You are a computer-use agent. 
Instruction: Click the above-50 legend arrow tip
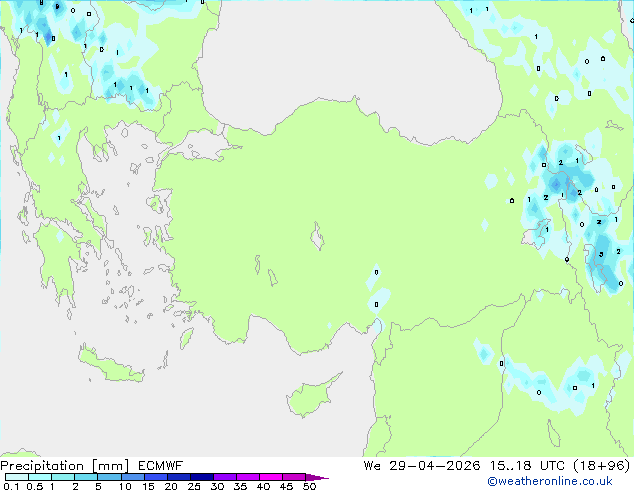[317, 477]
